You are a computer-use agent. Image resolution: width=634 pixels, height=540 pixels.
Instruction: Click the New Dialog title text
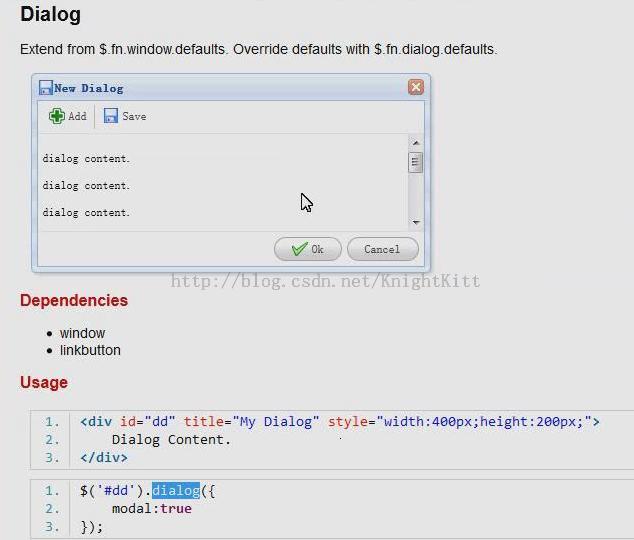coord(89,88)
